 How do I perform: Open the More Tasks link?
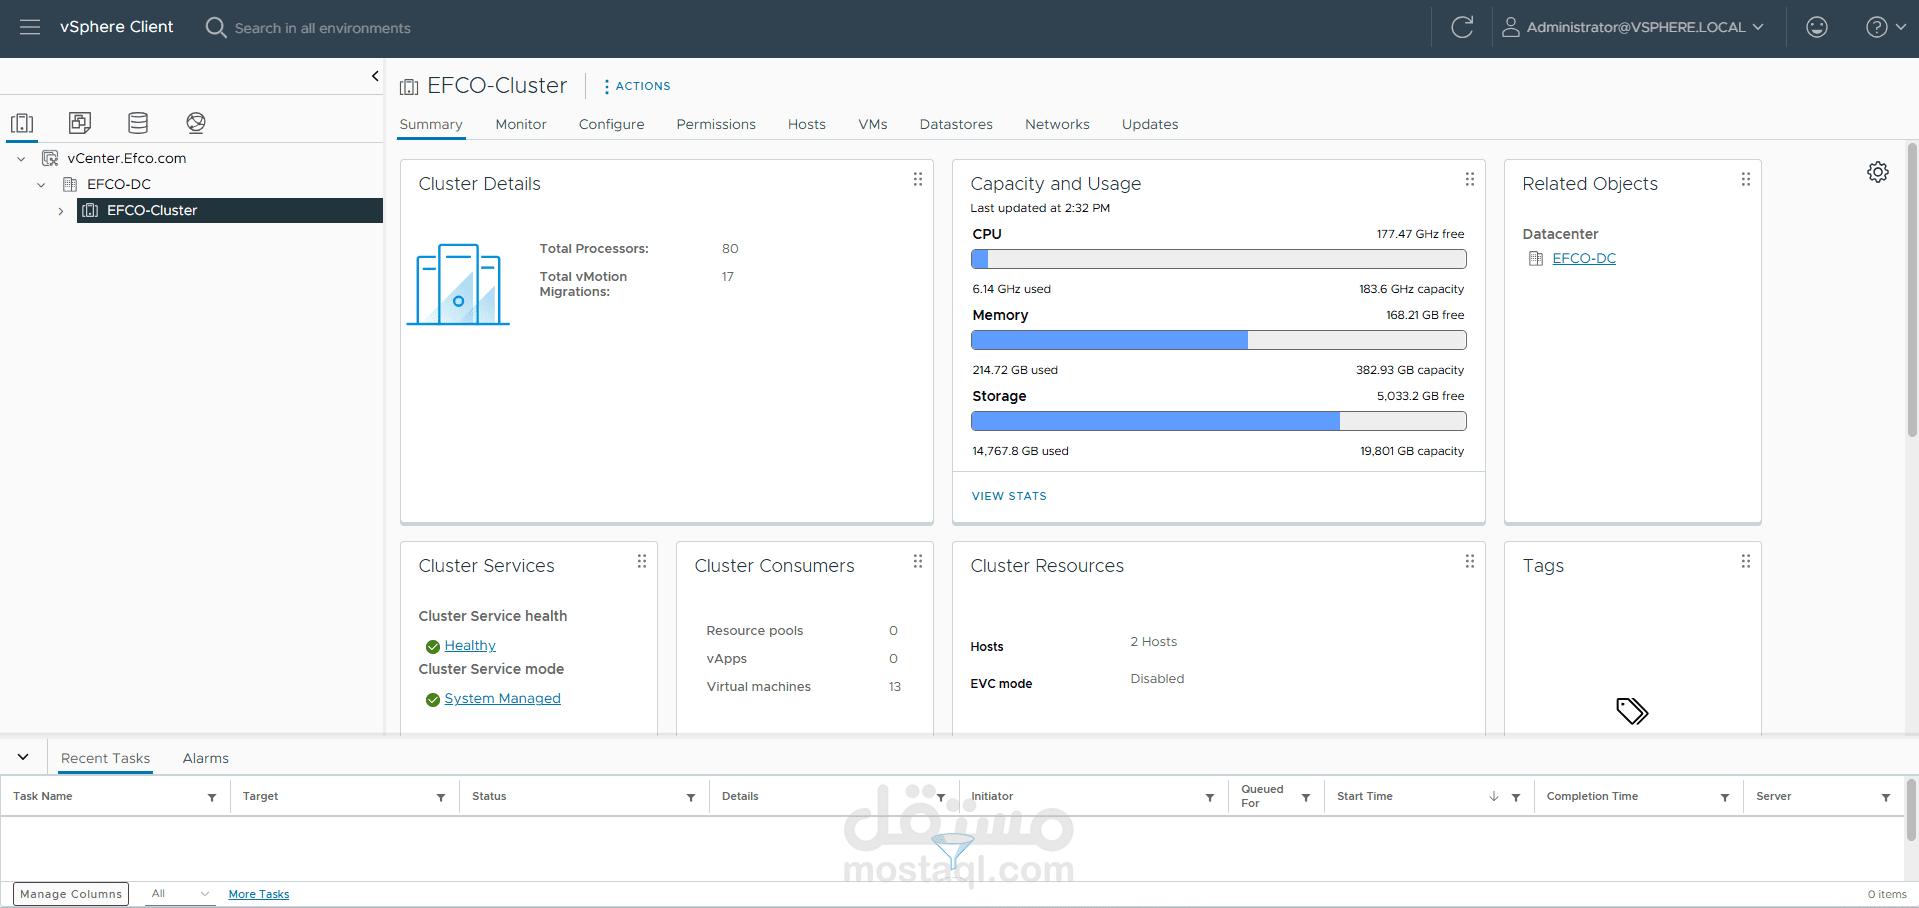258,894
